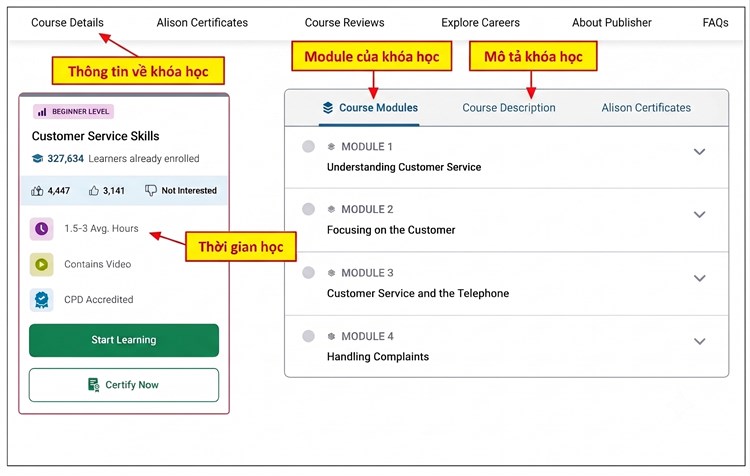Screen dimensions: 750x476
Task: Click the Focusing on the Customer module title
Action: [391, 230]
